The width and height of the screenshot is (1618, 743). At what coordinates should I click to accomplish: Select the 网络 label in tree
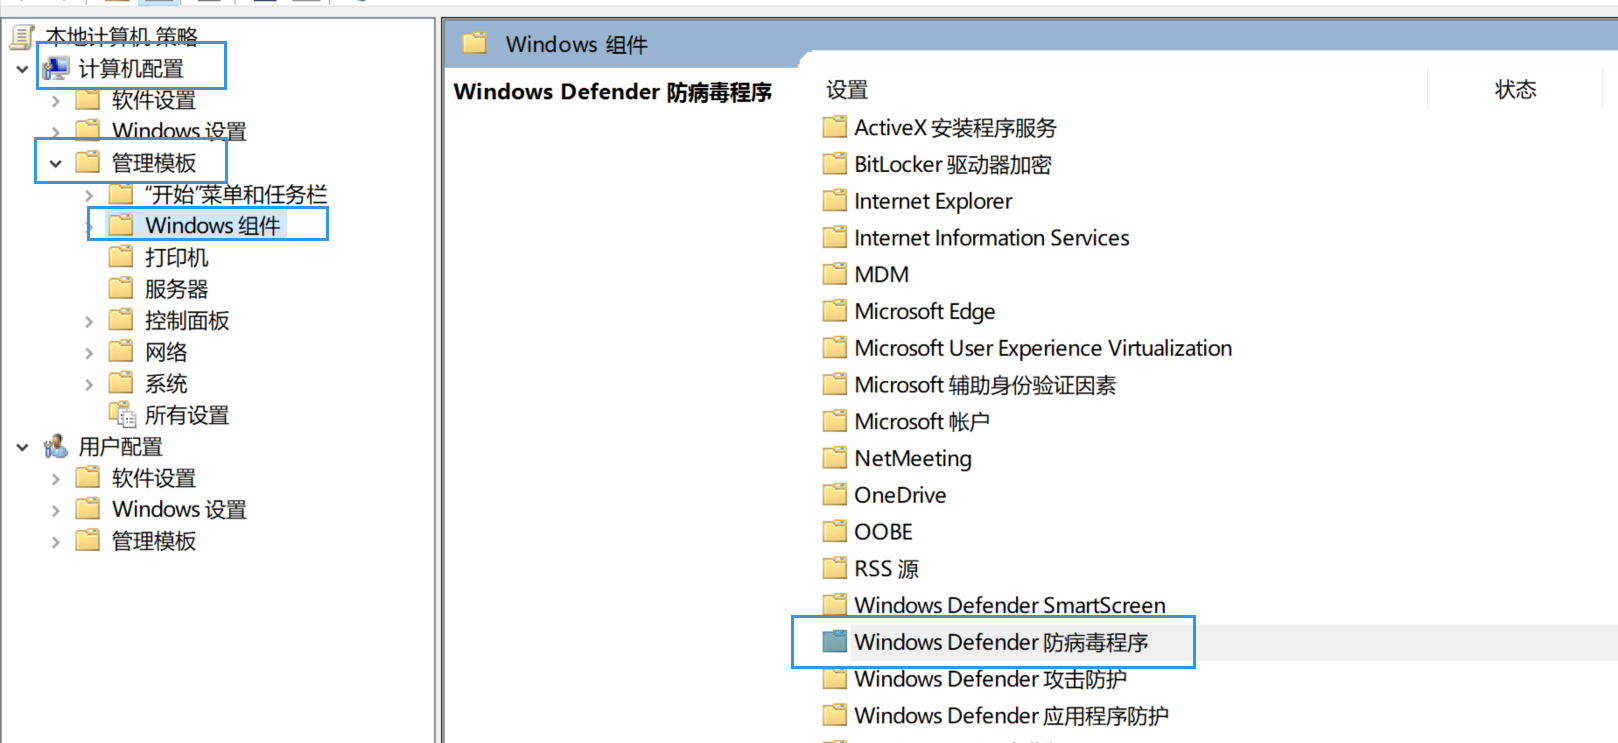click(166, 352)
